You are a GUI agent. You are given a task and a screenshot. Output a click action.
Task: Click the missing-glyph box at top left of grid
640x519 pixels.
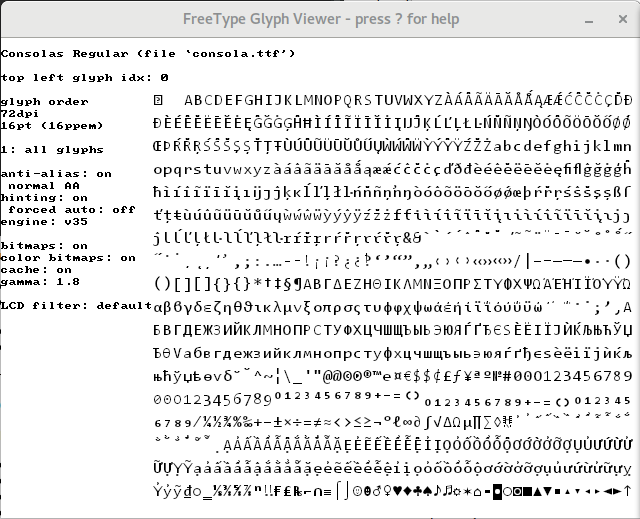coord(158,100)
